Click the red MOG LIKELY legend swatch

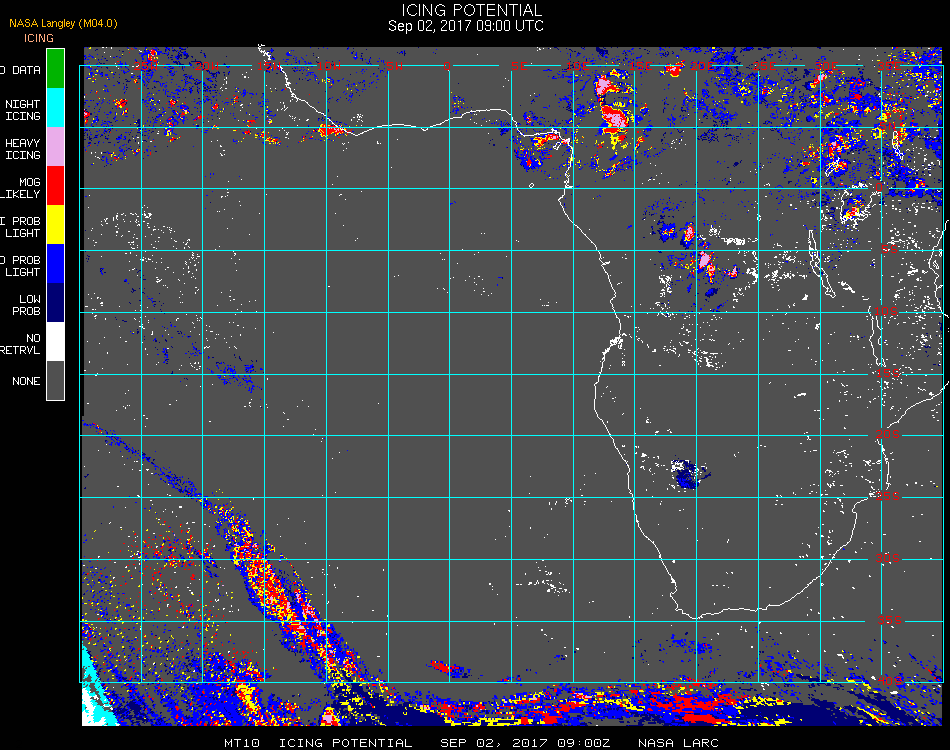pos(55,185)
